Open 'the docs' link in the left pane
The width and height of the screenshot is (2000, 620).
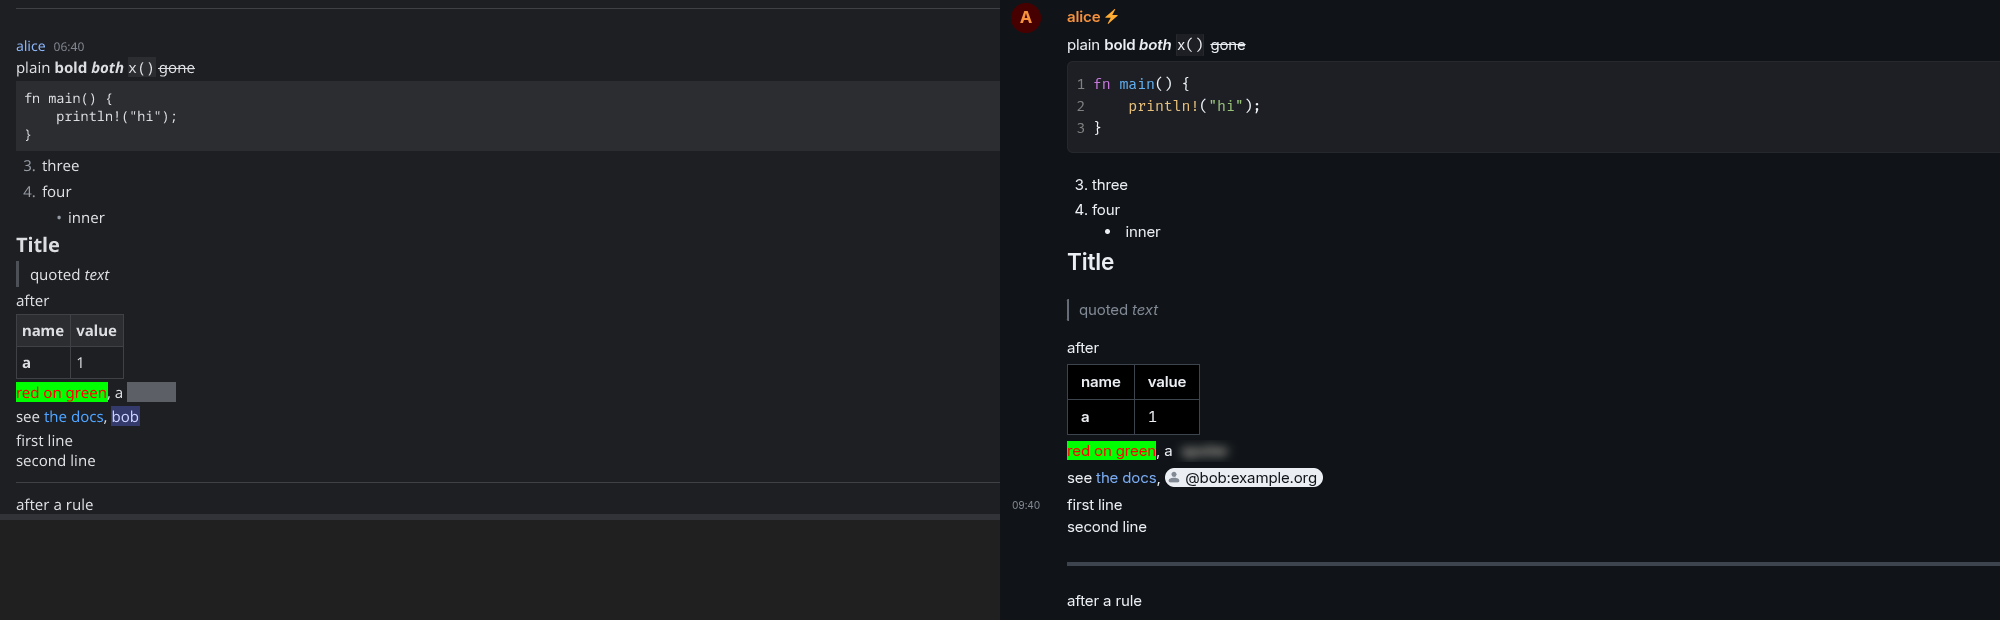[73, 417]
